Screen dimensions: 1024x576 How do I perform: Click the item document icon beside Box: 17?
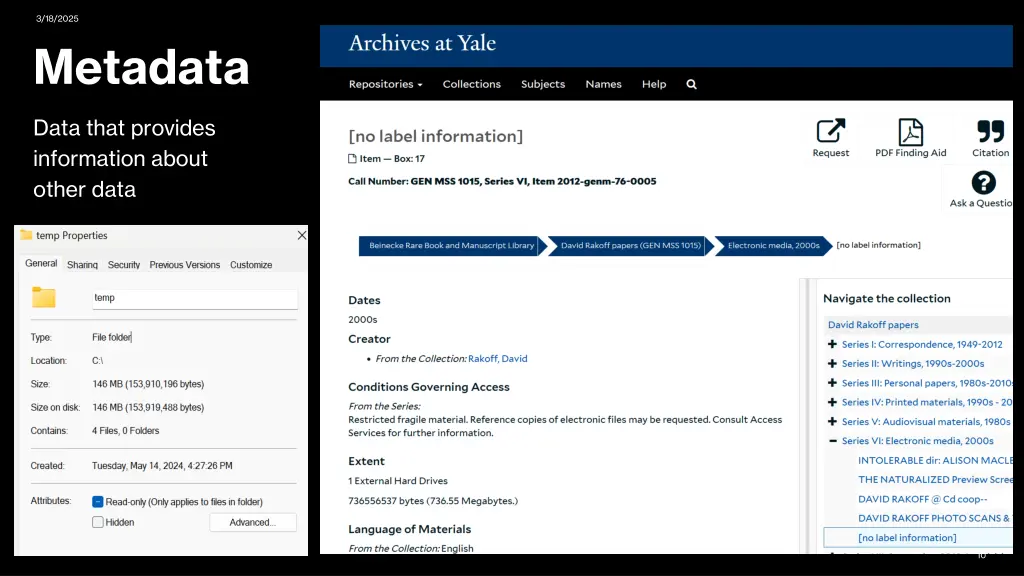pyautogui.click(x=352, y=159)
